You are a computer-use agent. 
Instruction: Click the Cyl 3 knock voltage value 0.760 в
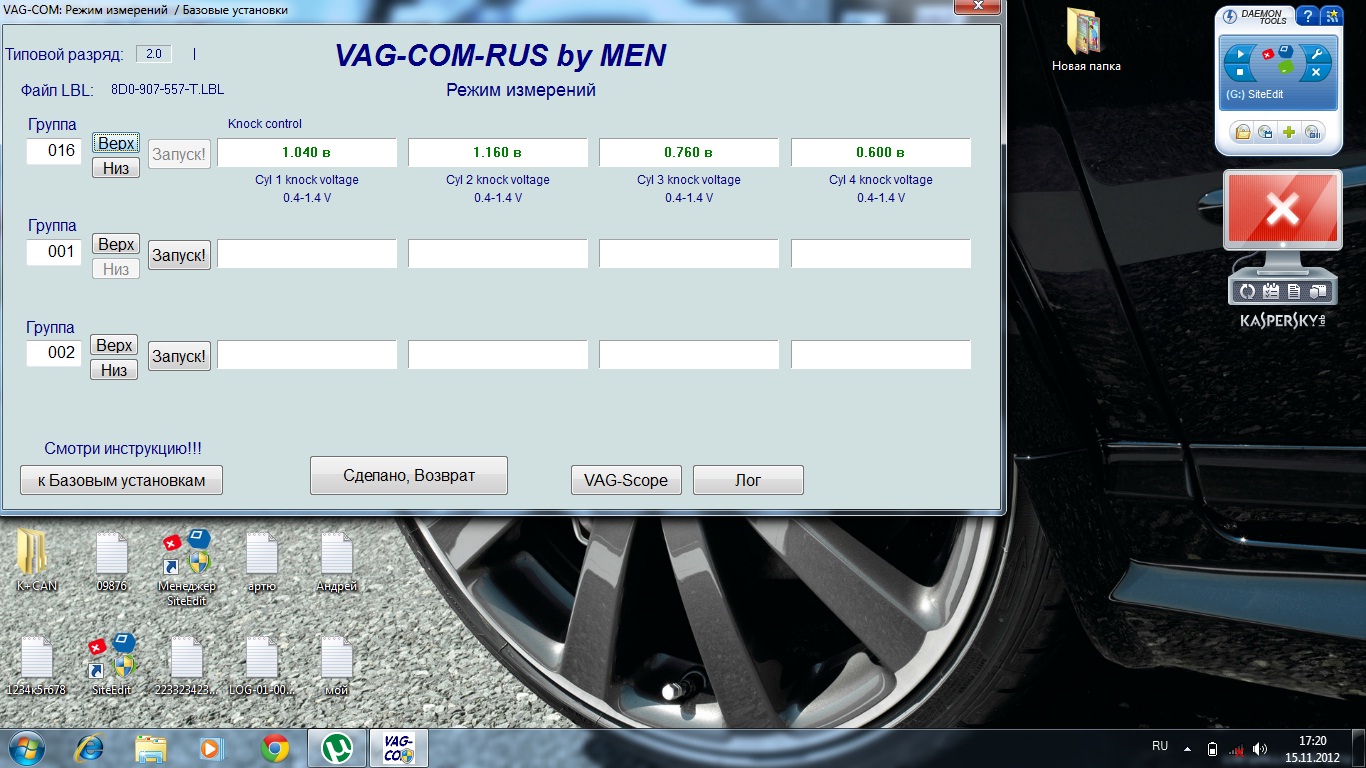coord(689,153)
